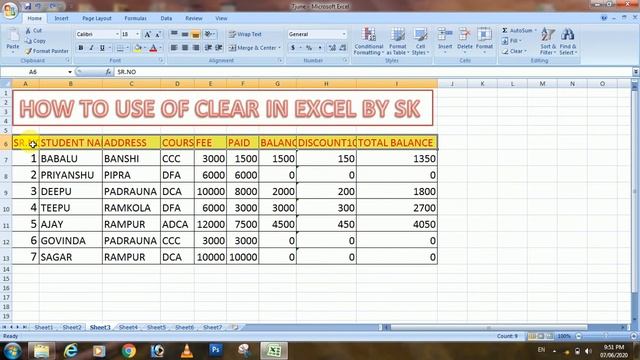Click the formula bar showing SR.NO
Image resolution: width=640 pixels, height=360 pixels.
[373, 72]
